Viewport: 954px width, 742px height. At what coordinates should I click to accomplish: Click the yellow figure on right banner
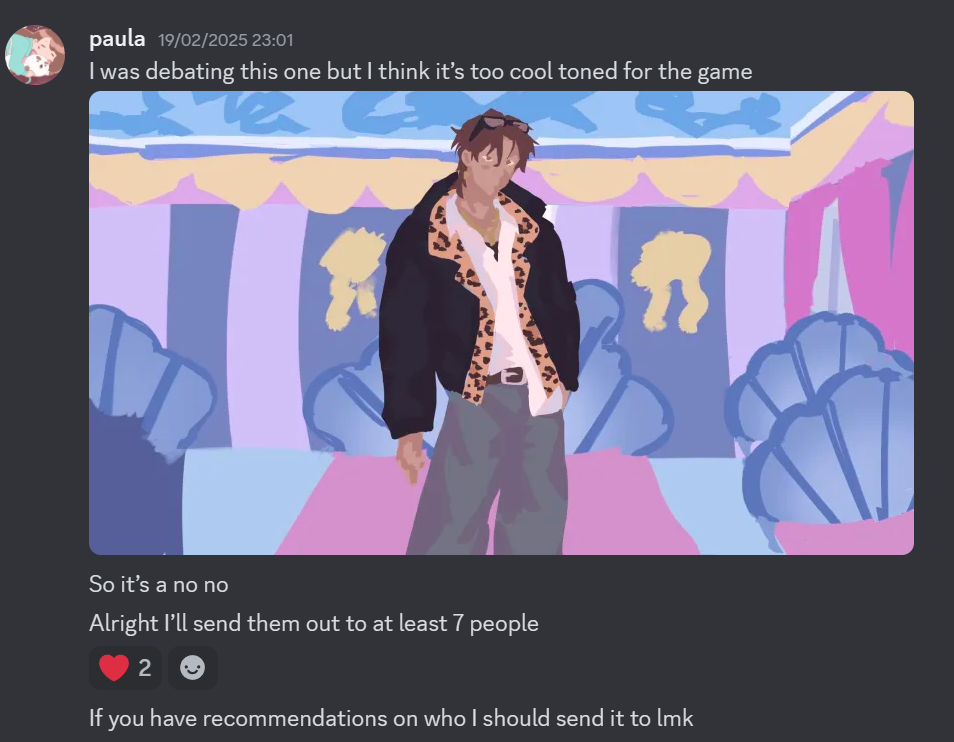pyautogui.click(x=672, y=281)
